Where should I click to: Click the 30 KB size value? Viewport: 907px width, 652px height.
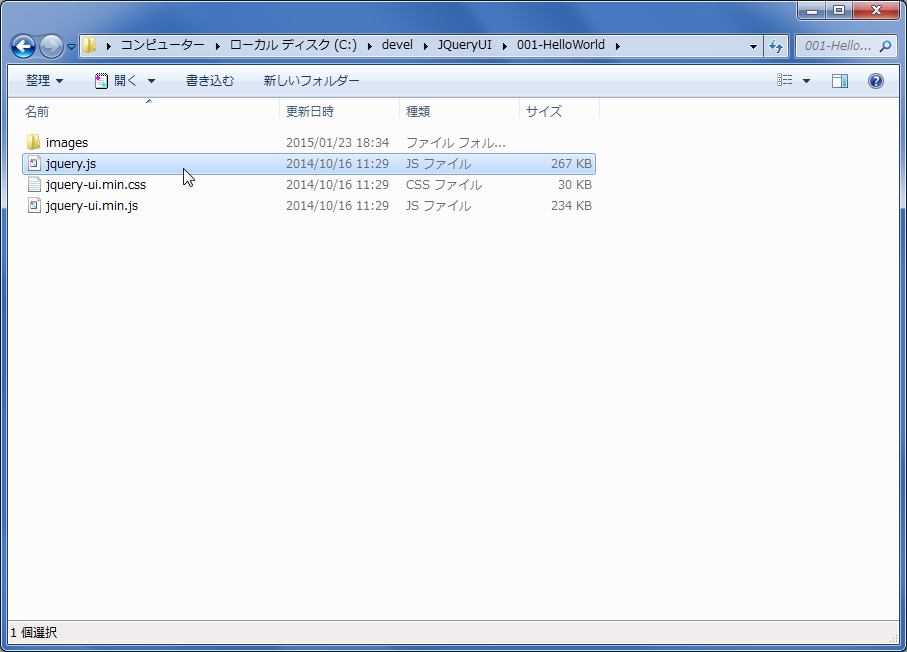click(574, 185)
